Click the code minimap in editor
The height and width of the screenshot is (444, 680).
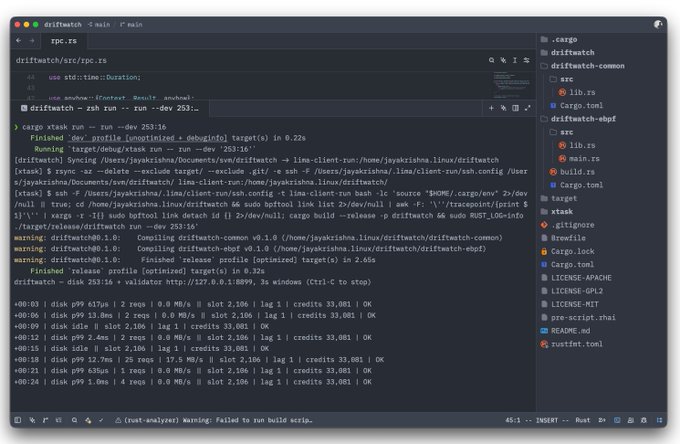coord(512,85)
